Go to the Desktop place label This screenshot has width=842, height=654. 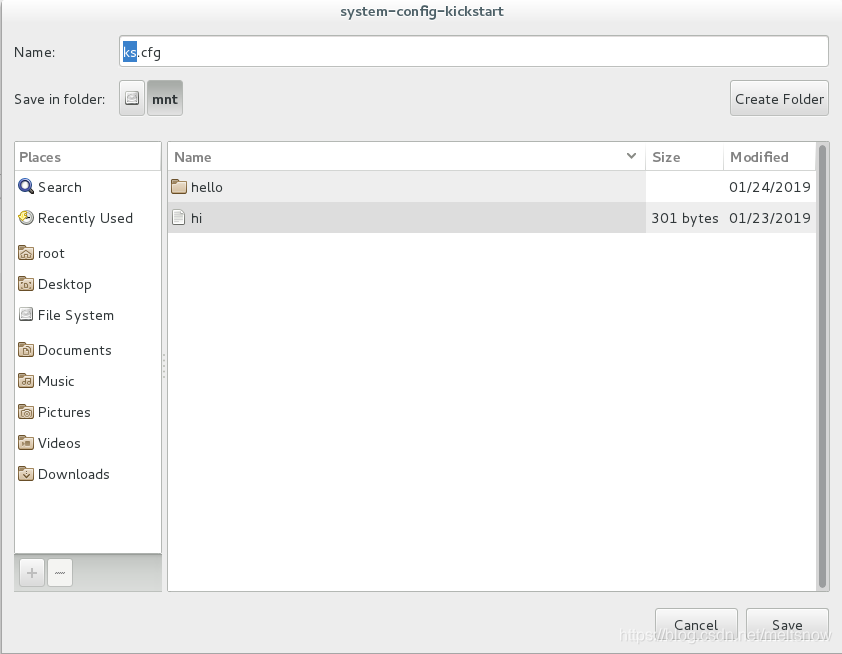tap(64, 284)
